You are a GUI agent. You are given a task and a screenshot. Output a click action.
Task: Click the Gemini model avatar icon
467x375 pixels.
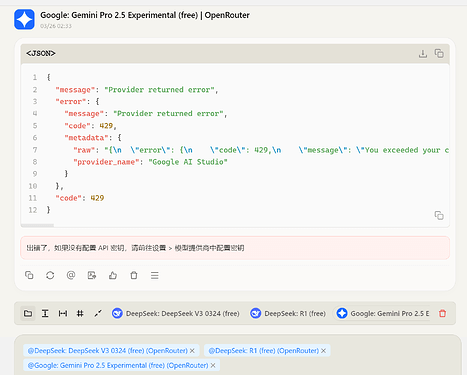tap(24, 19)
